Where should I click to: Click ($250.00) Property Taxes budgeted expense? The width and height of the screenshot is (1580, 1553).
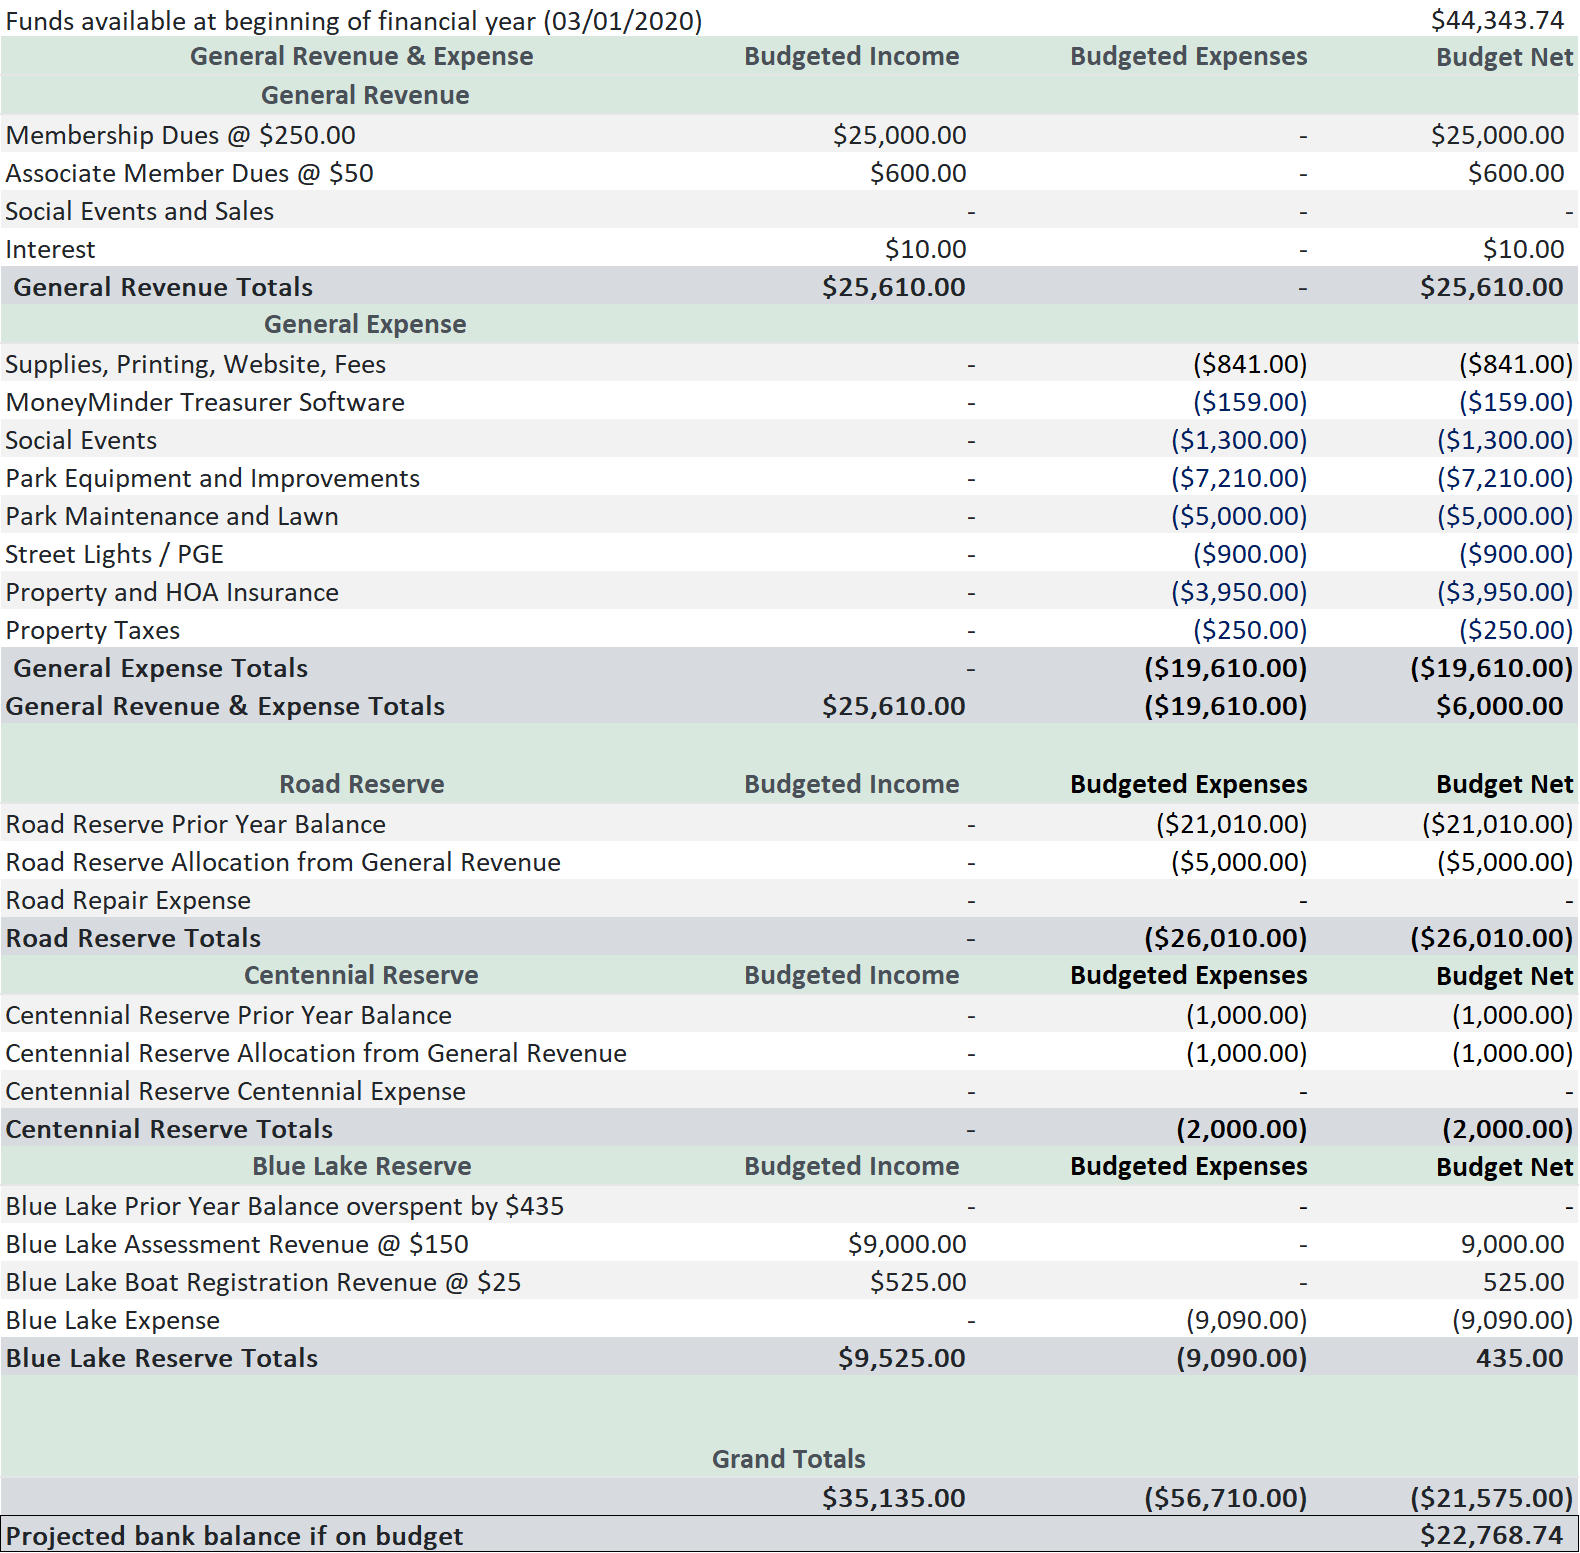click(1249, 630)
